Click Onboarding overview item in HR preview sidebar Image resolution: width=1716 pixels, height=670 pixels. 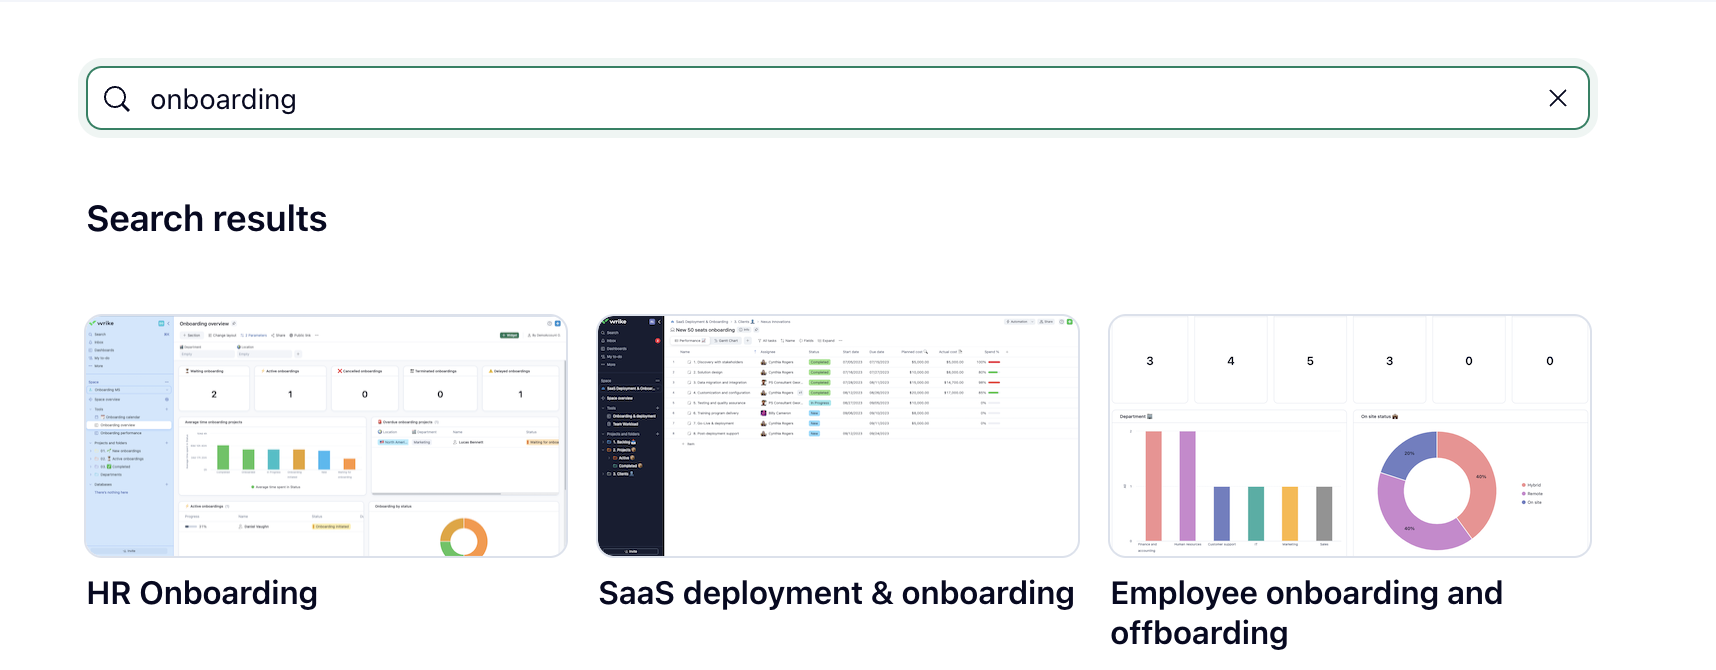118,425
